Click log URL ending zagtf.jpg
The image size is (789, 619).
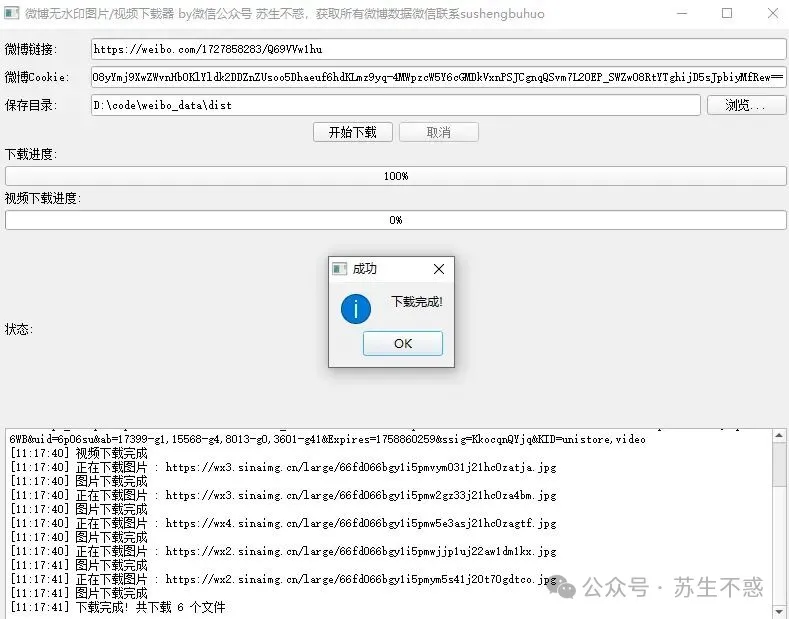[x=361, y=523]
